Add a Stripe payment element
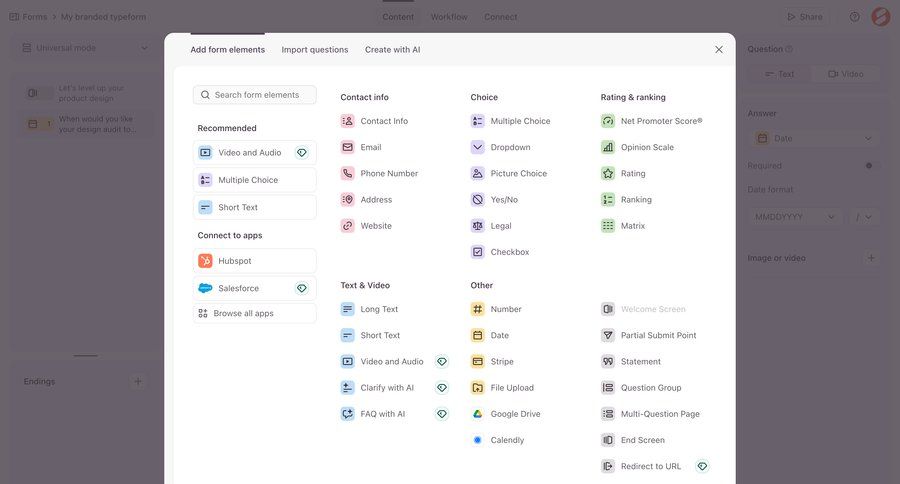The height and width of the screenshot is (484, 900). coord(492,362)
